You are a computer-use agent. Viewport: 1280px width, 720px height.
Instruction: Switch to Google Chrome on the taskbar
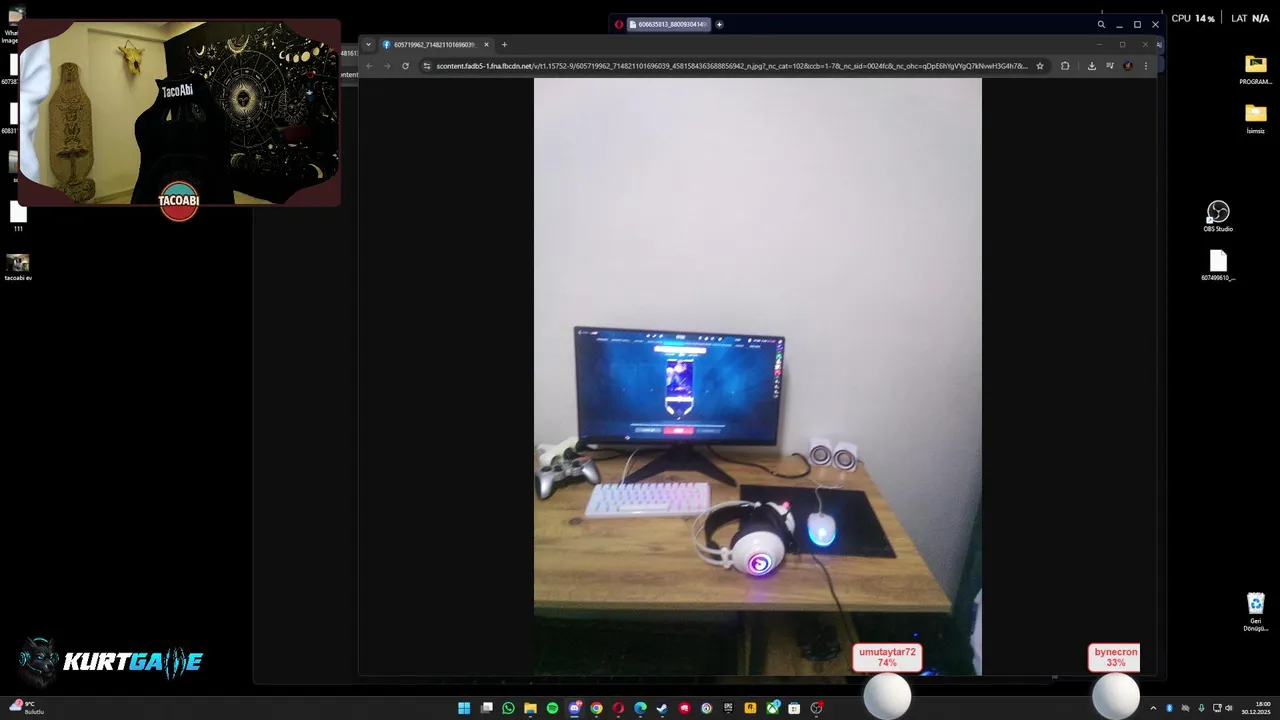596,708
